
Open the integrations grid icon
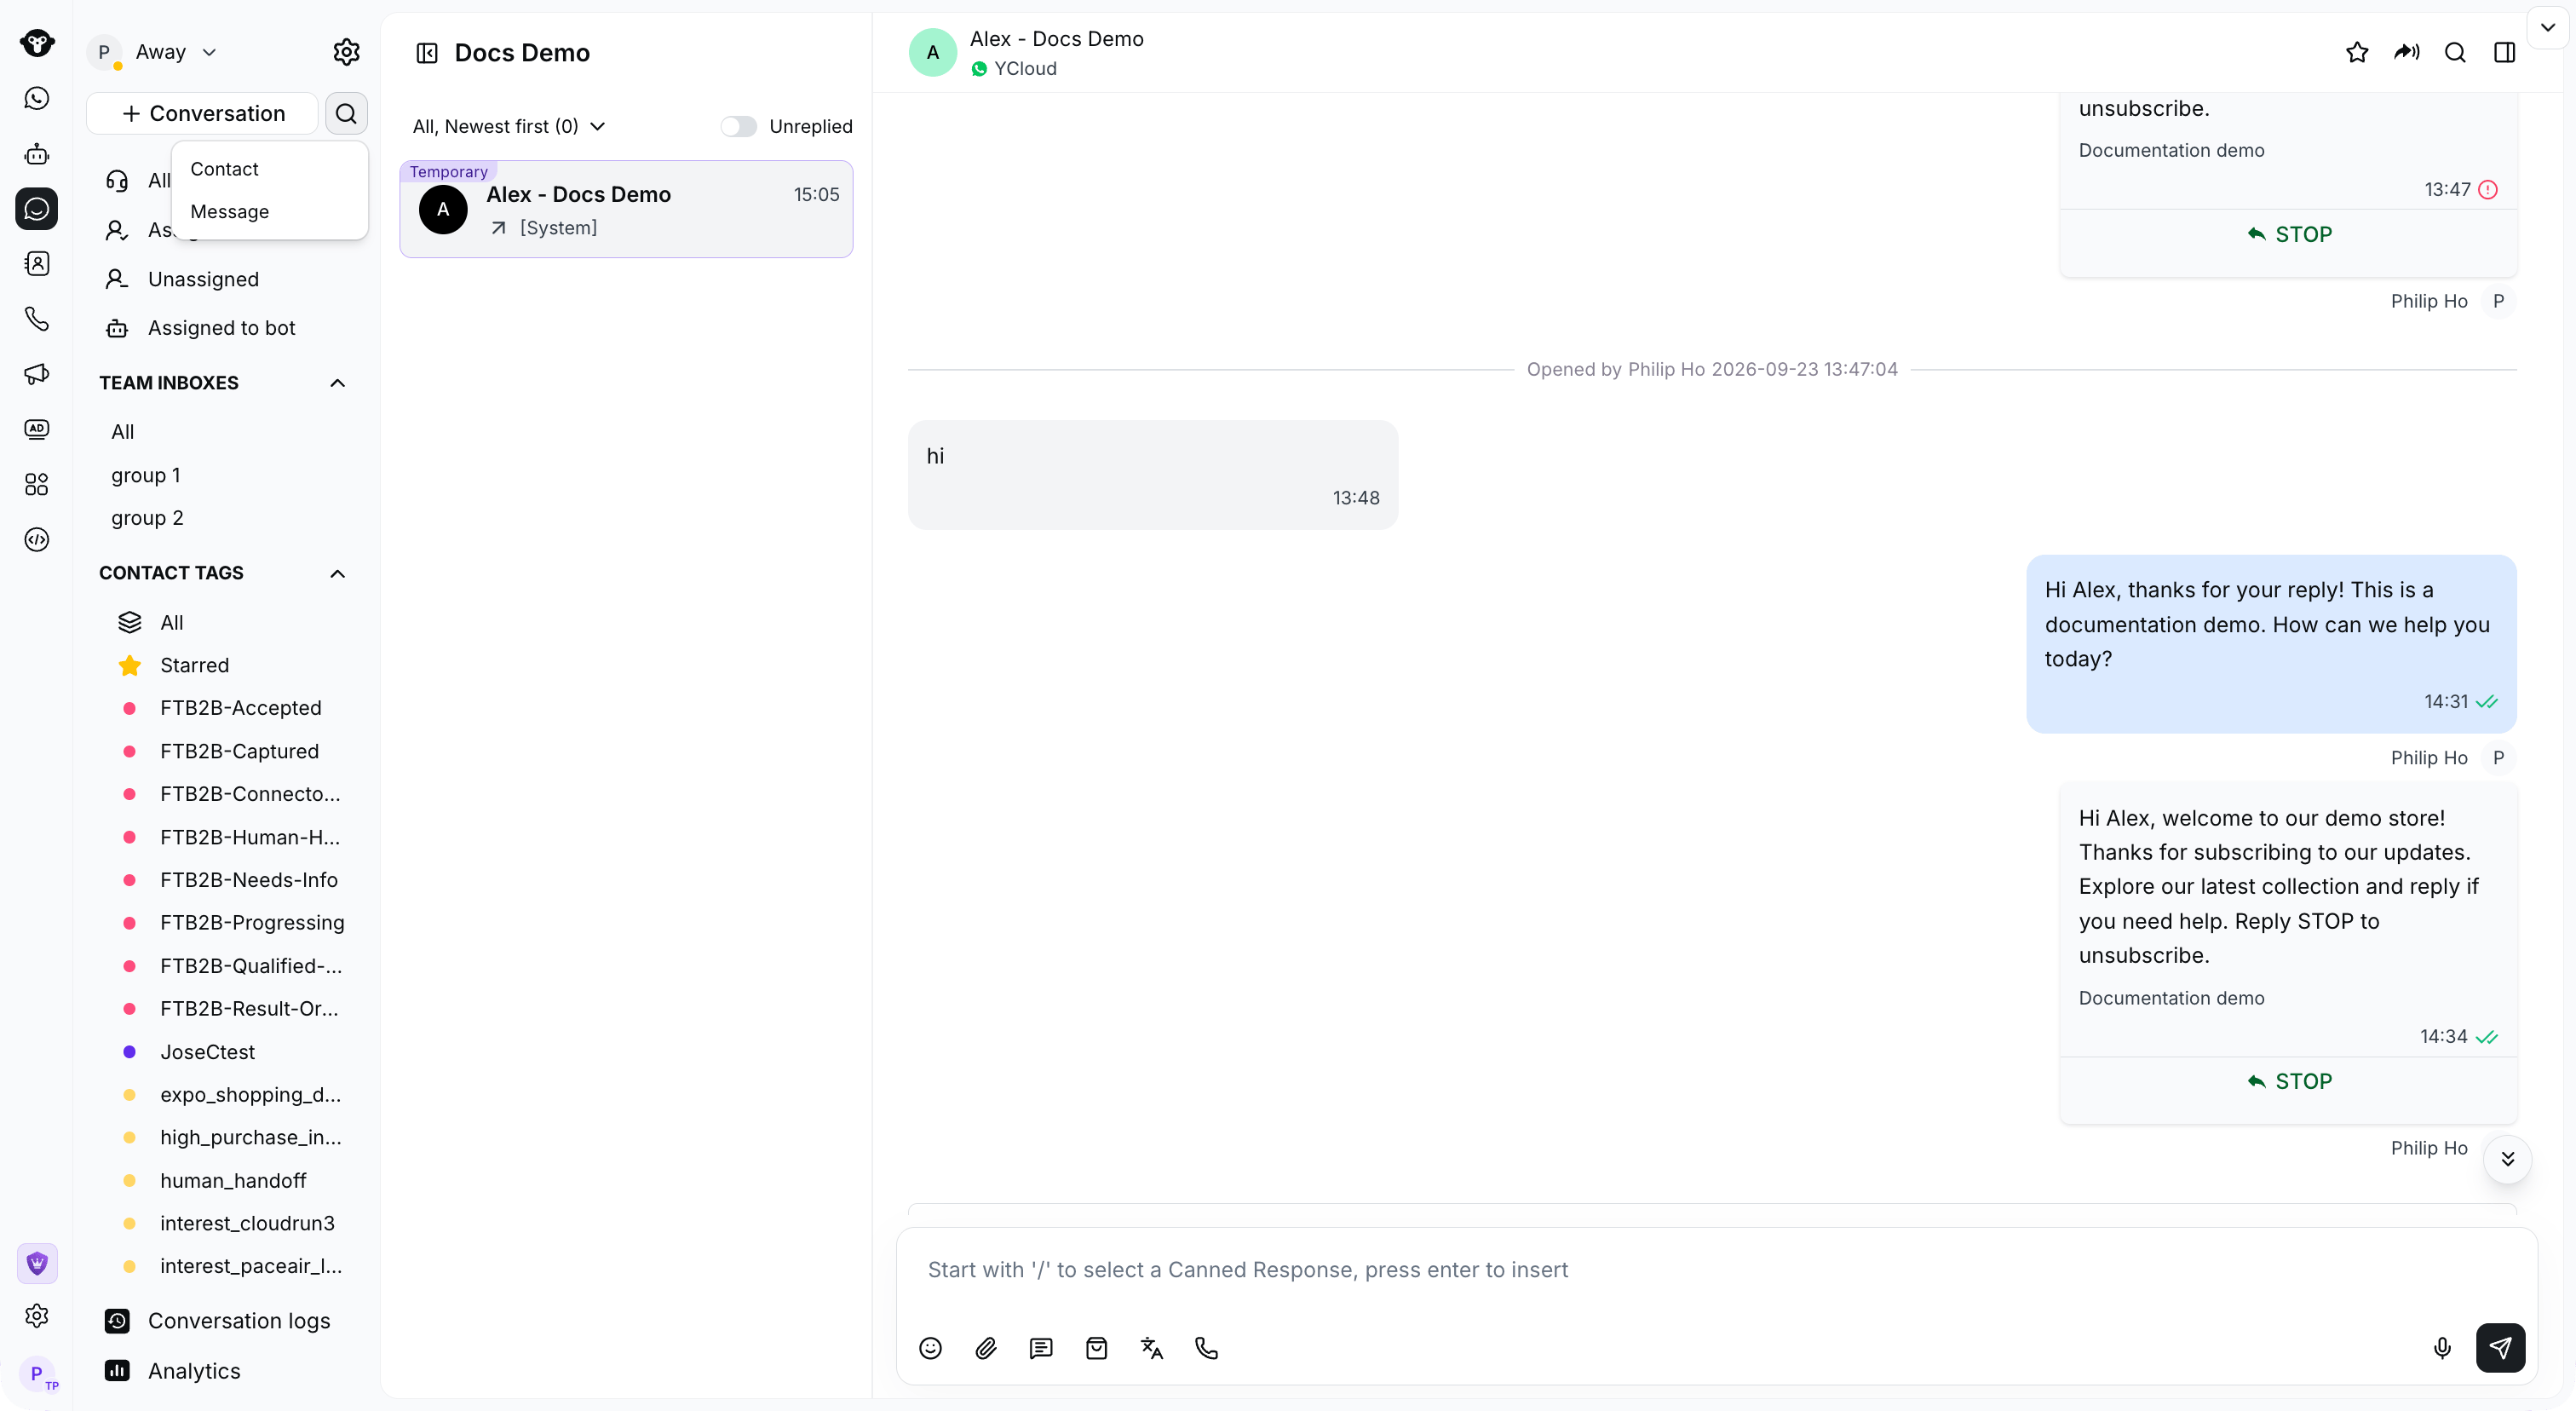click(x=37, y=484)
